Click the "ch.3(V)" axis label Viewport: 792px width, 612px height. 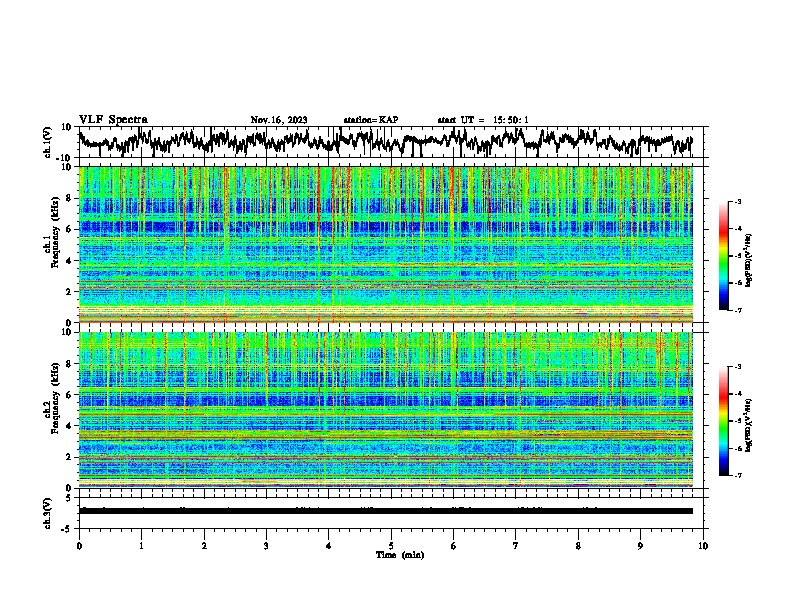coord(48,513)
